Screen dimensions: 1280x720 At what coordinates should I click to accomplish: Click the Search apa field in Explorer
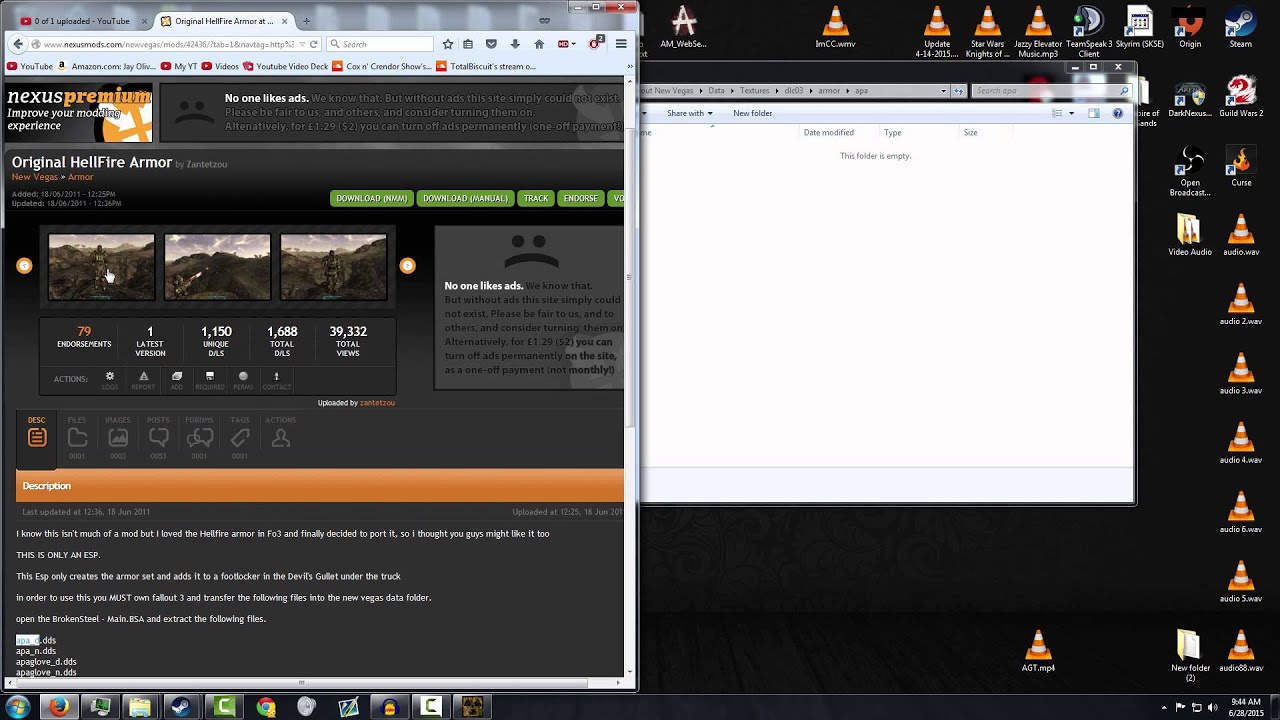pos(1051,90)
